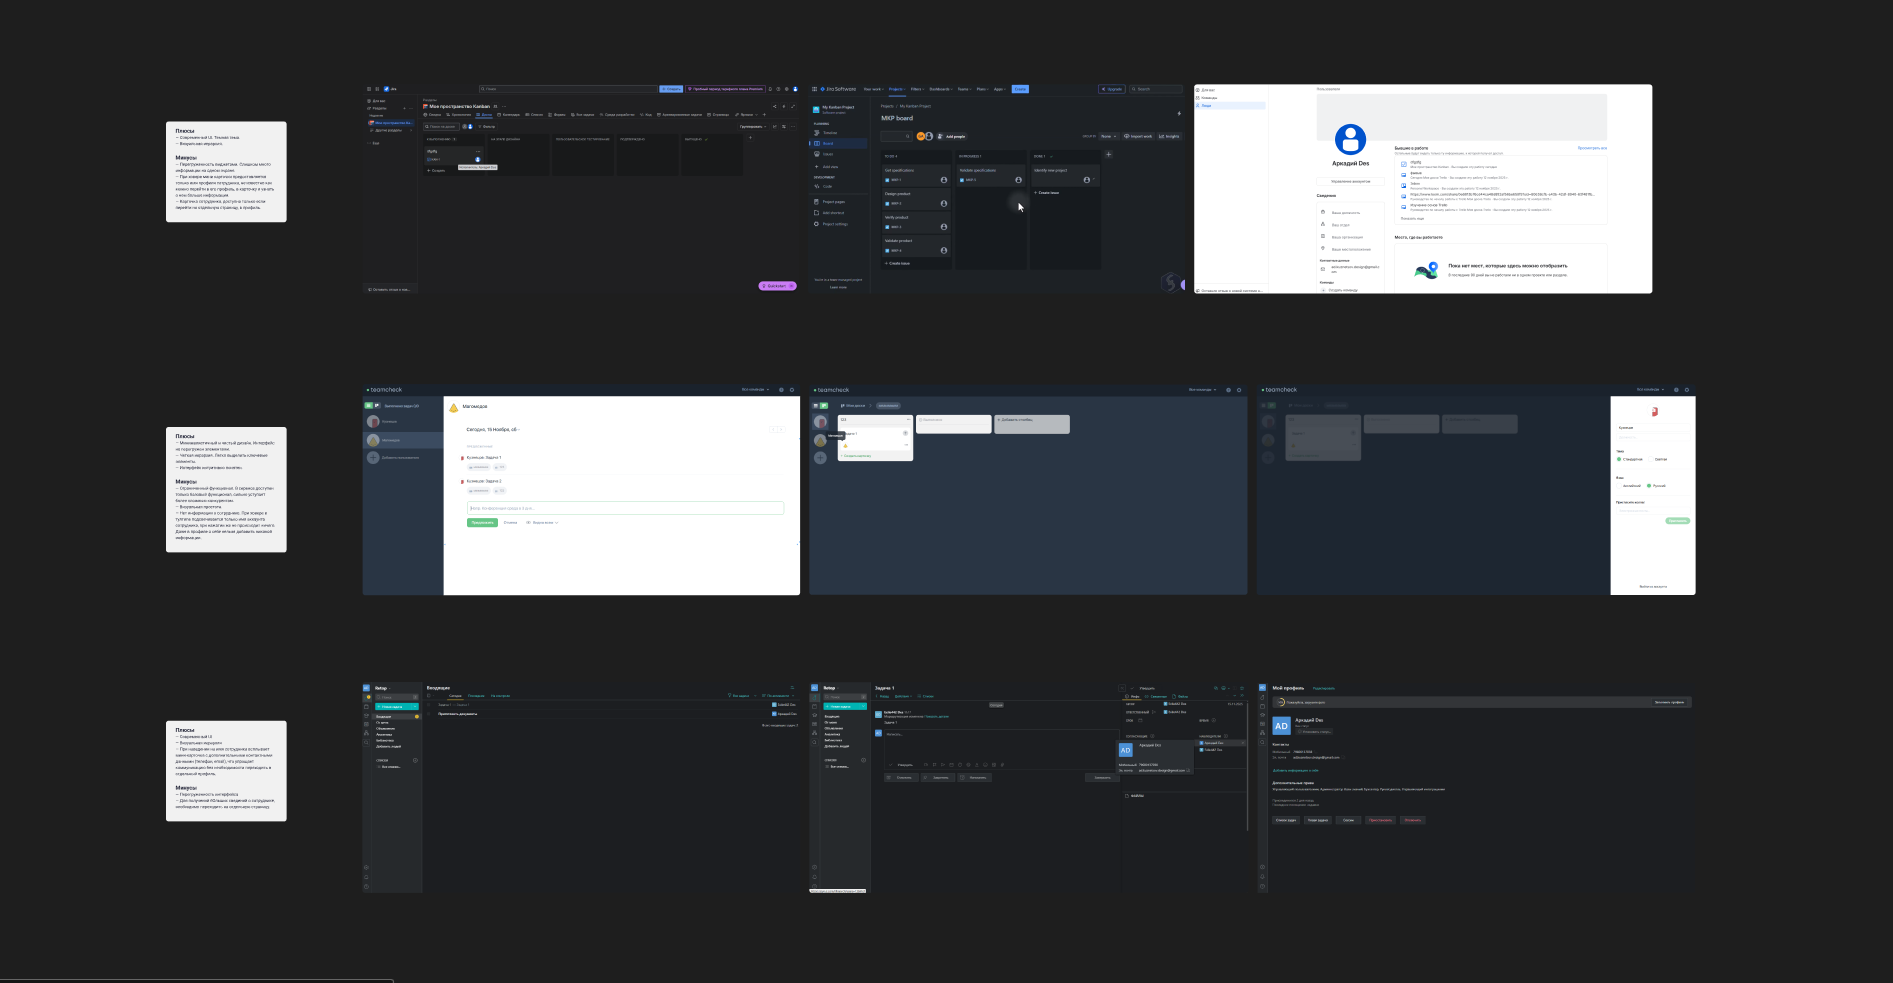Add a column with the plus icon on MKP board

1108,155
